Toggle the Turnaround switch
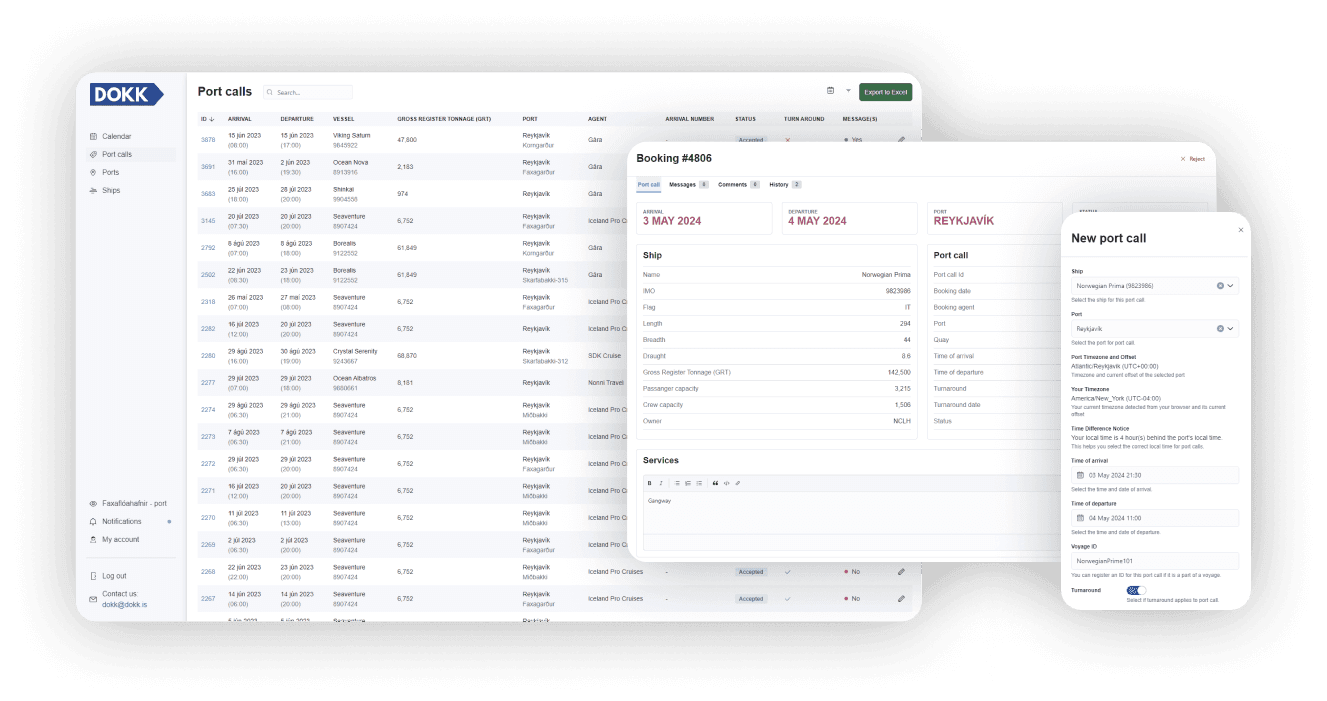Screen dimensions: 1327x701 pyautogui.click(x=1135, y=590)
